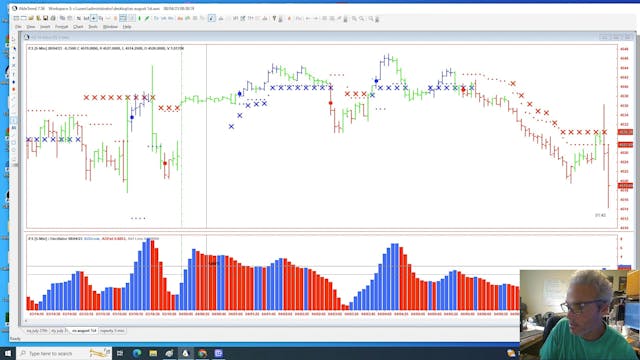Click the printer icon in the toolbar
This screenshot has height=360, width=640.
coord(52,18)
